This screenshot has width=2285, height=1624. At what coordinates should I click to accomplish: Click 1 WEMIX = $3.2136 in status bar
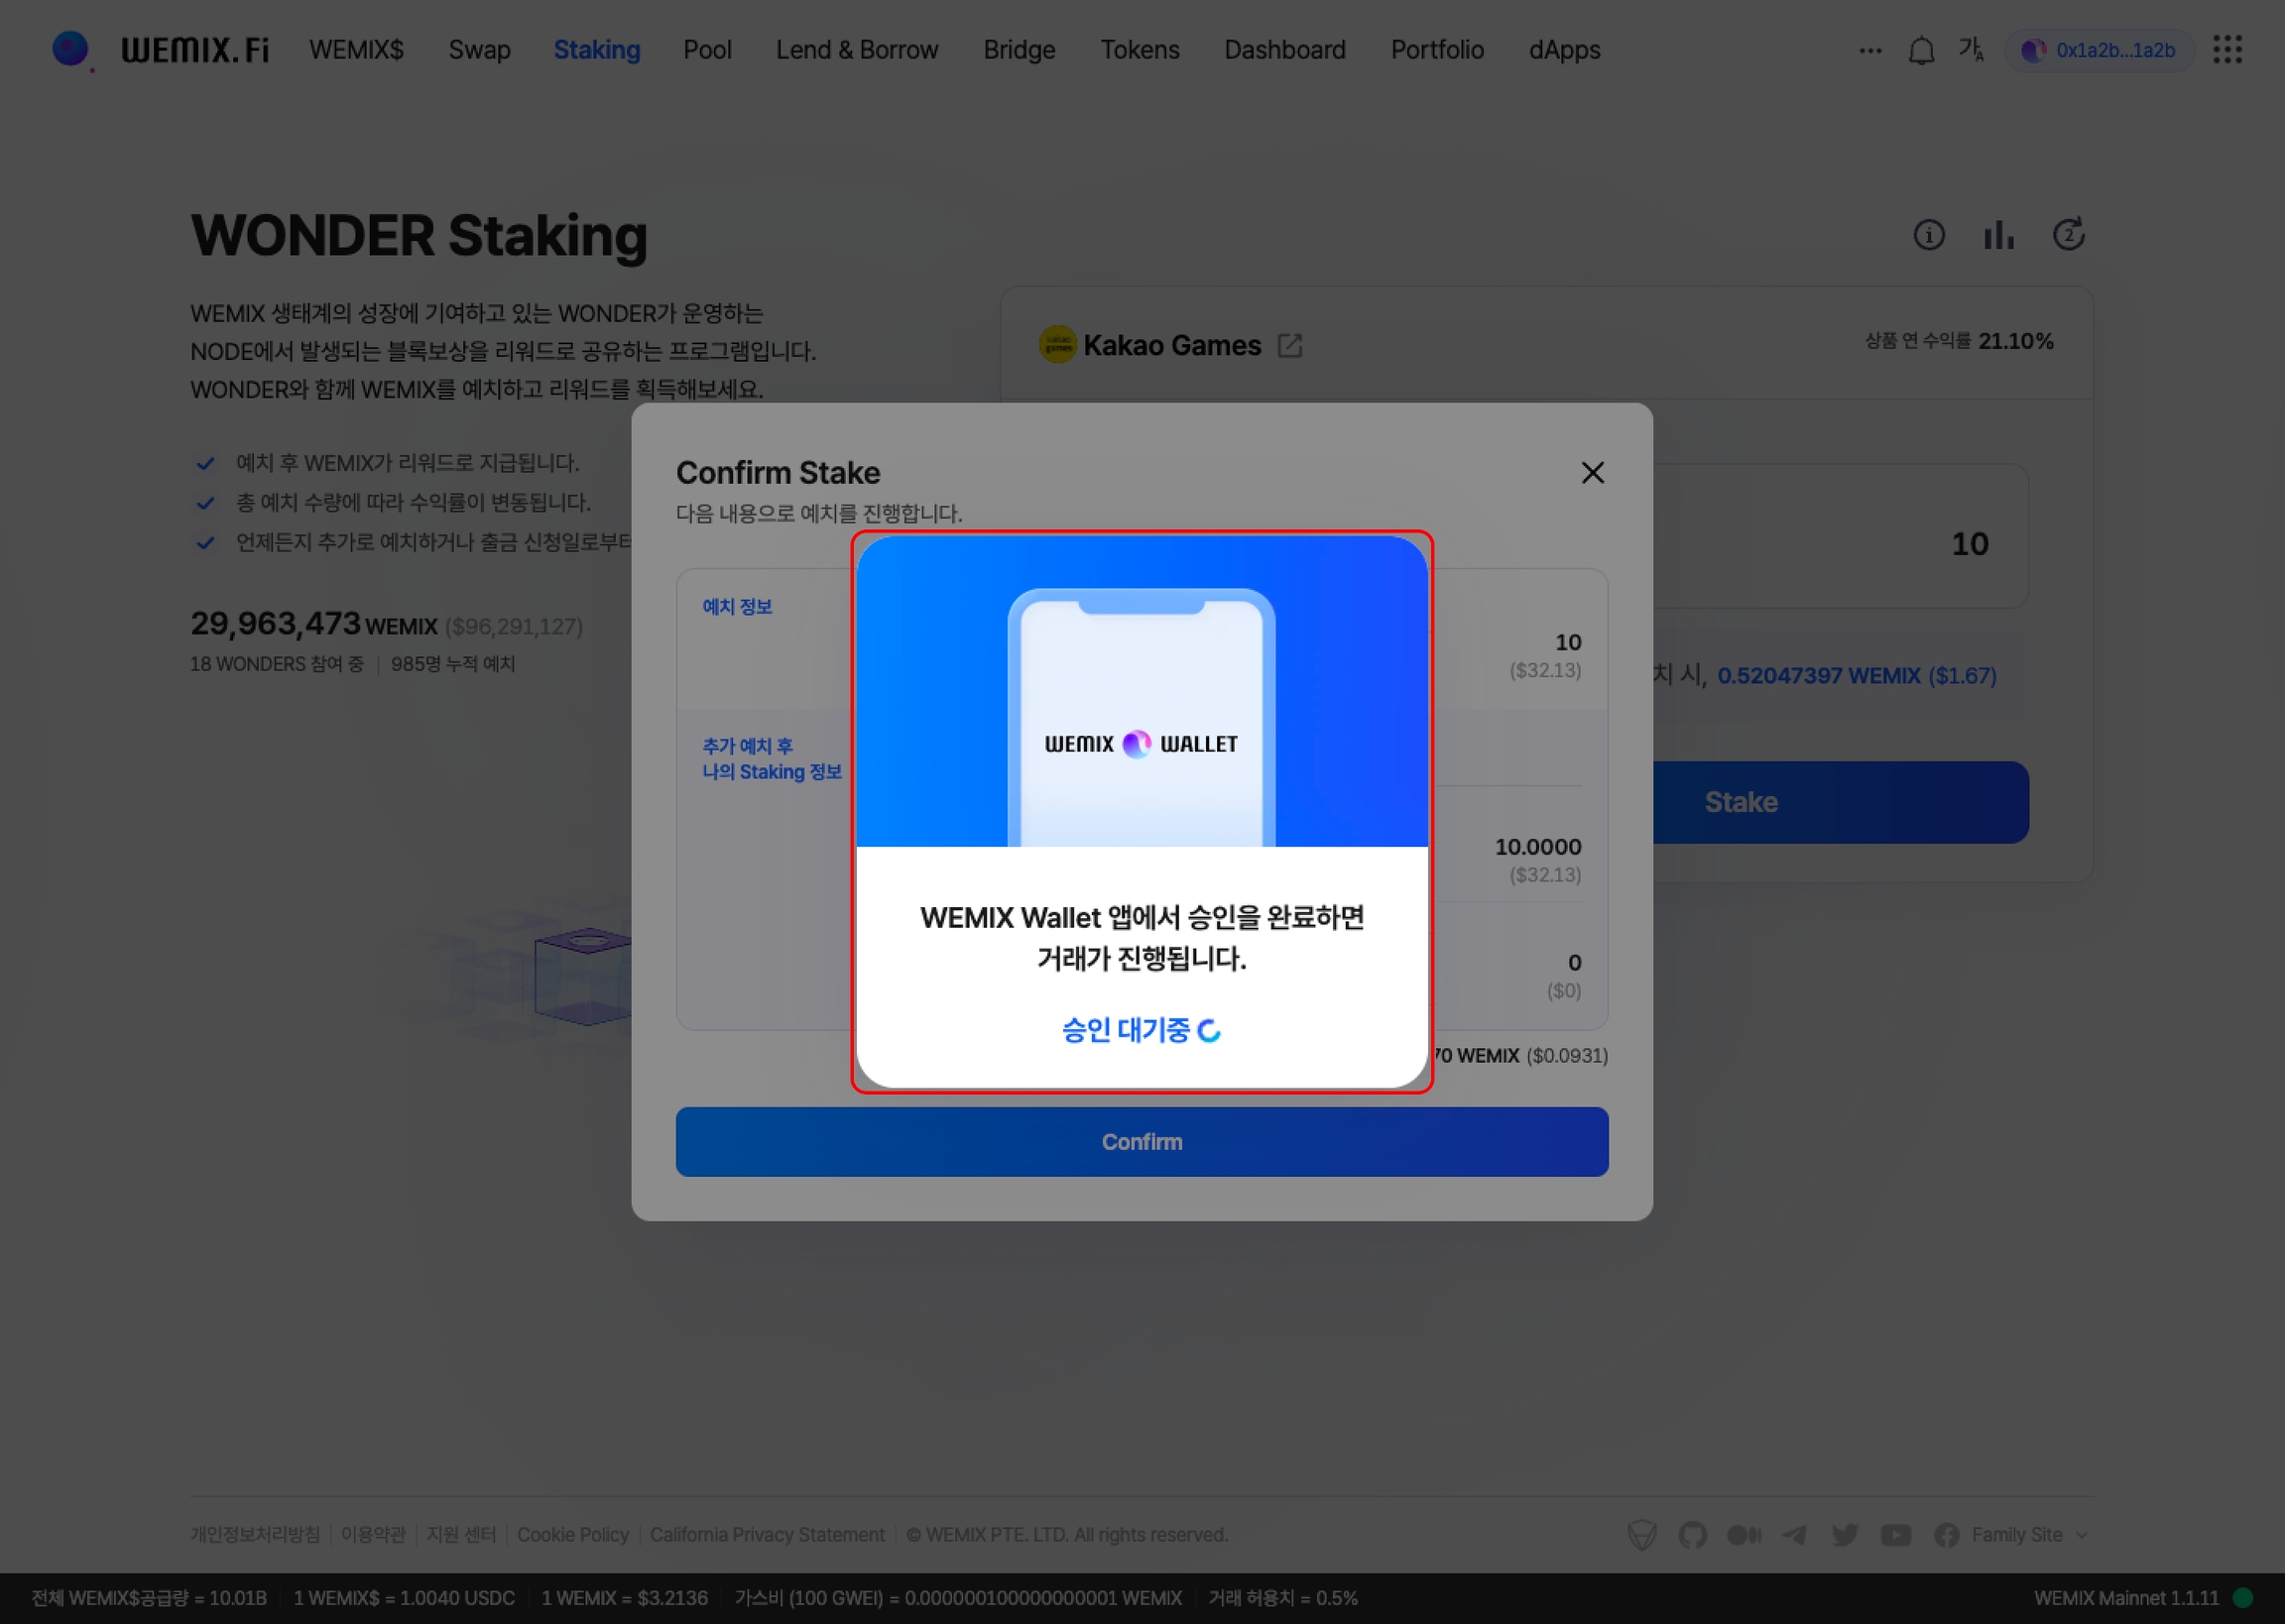pos(624,1598)
